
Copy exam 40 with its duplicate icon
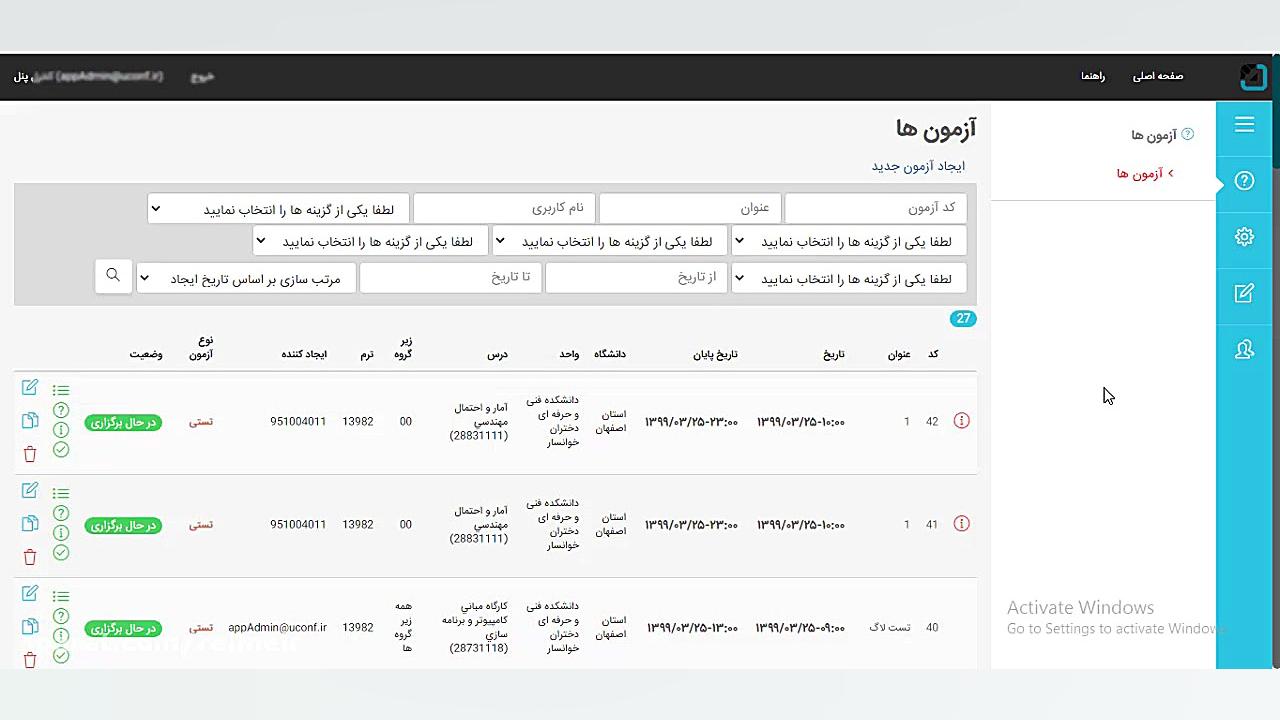coord(30,627)
